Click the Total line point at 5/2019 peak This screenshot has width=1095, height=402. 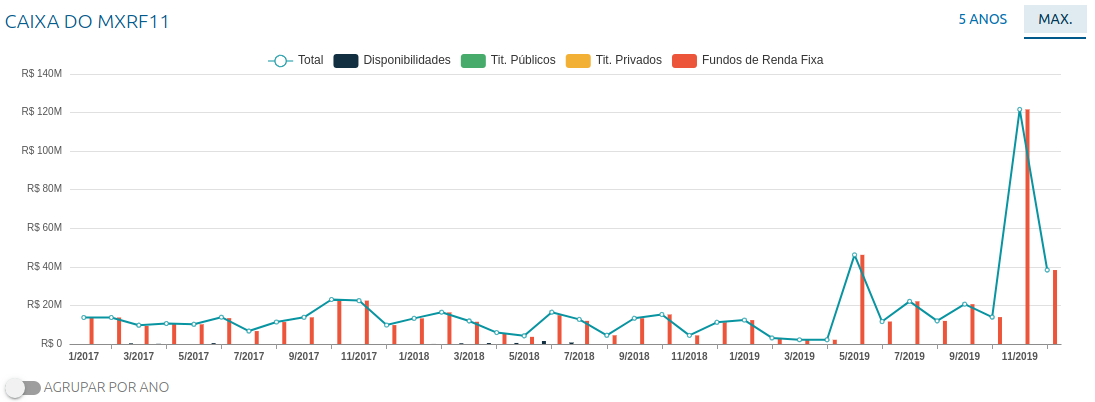click(x=854, y=255)
